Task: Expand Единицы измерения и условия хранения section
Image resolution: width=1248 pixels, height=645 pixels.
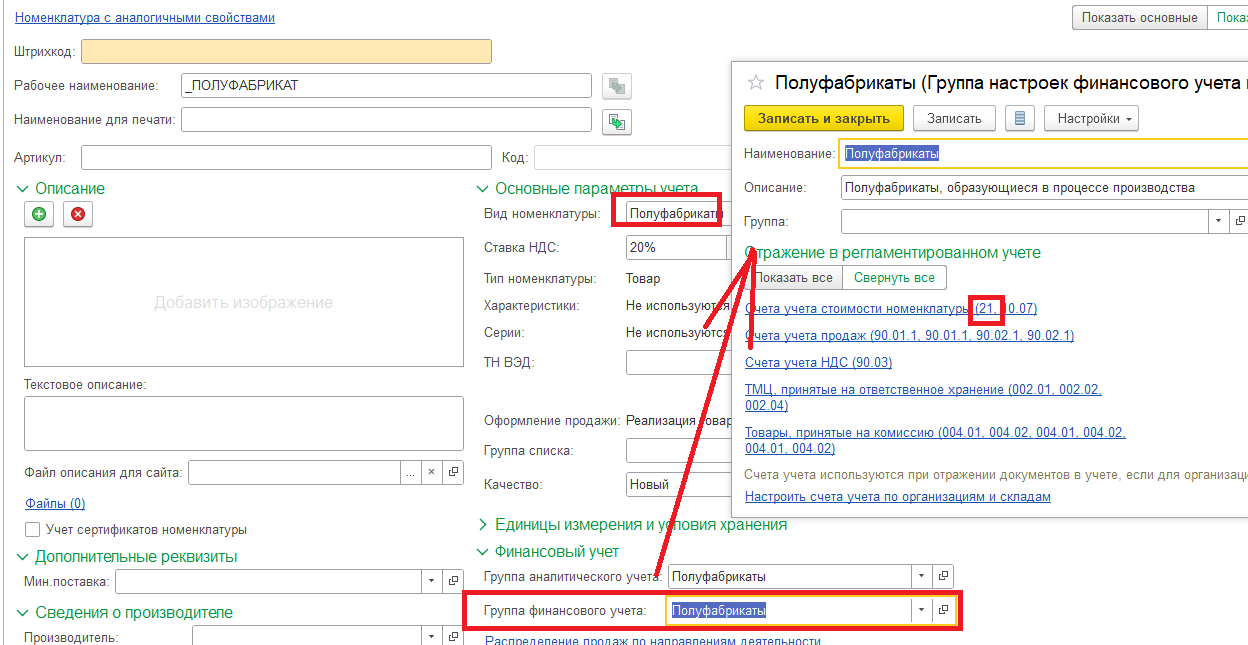Action: [x=484, y=524]
